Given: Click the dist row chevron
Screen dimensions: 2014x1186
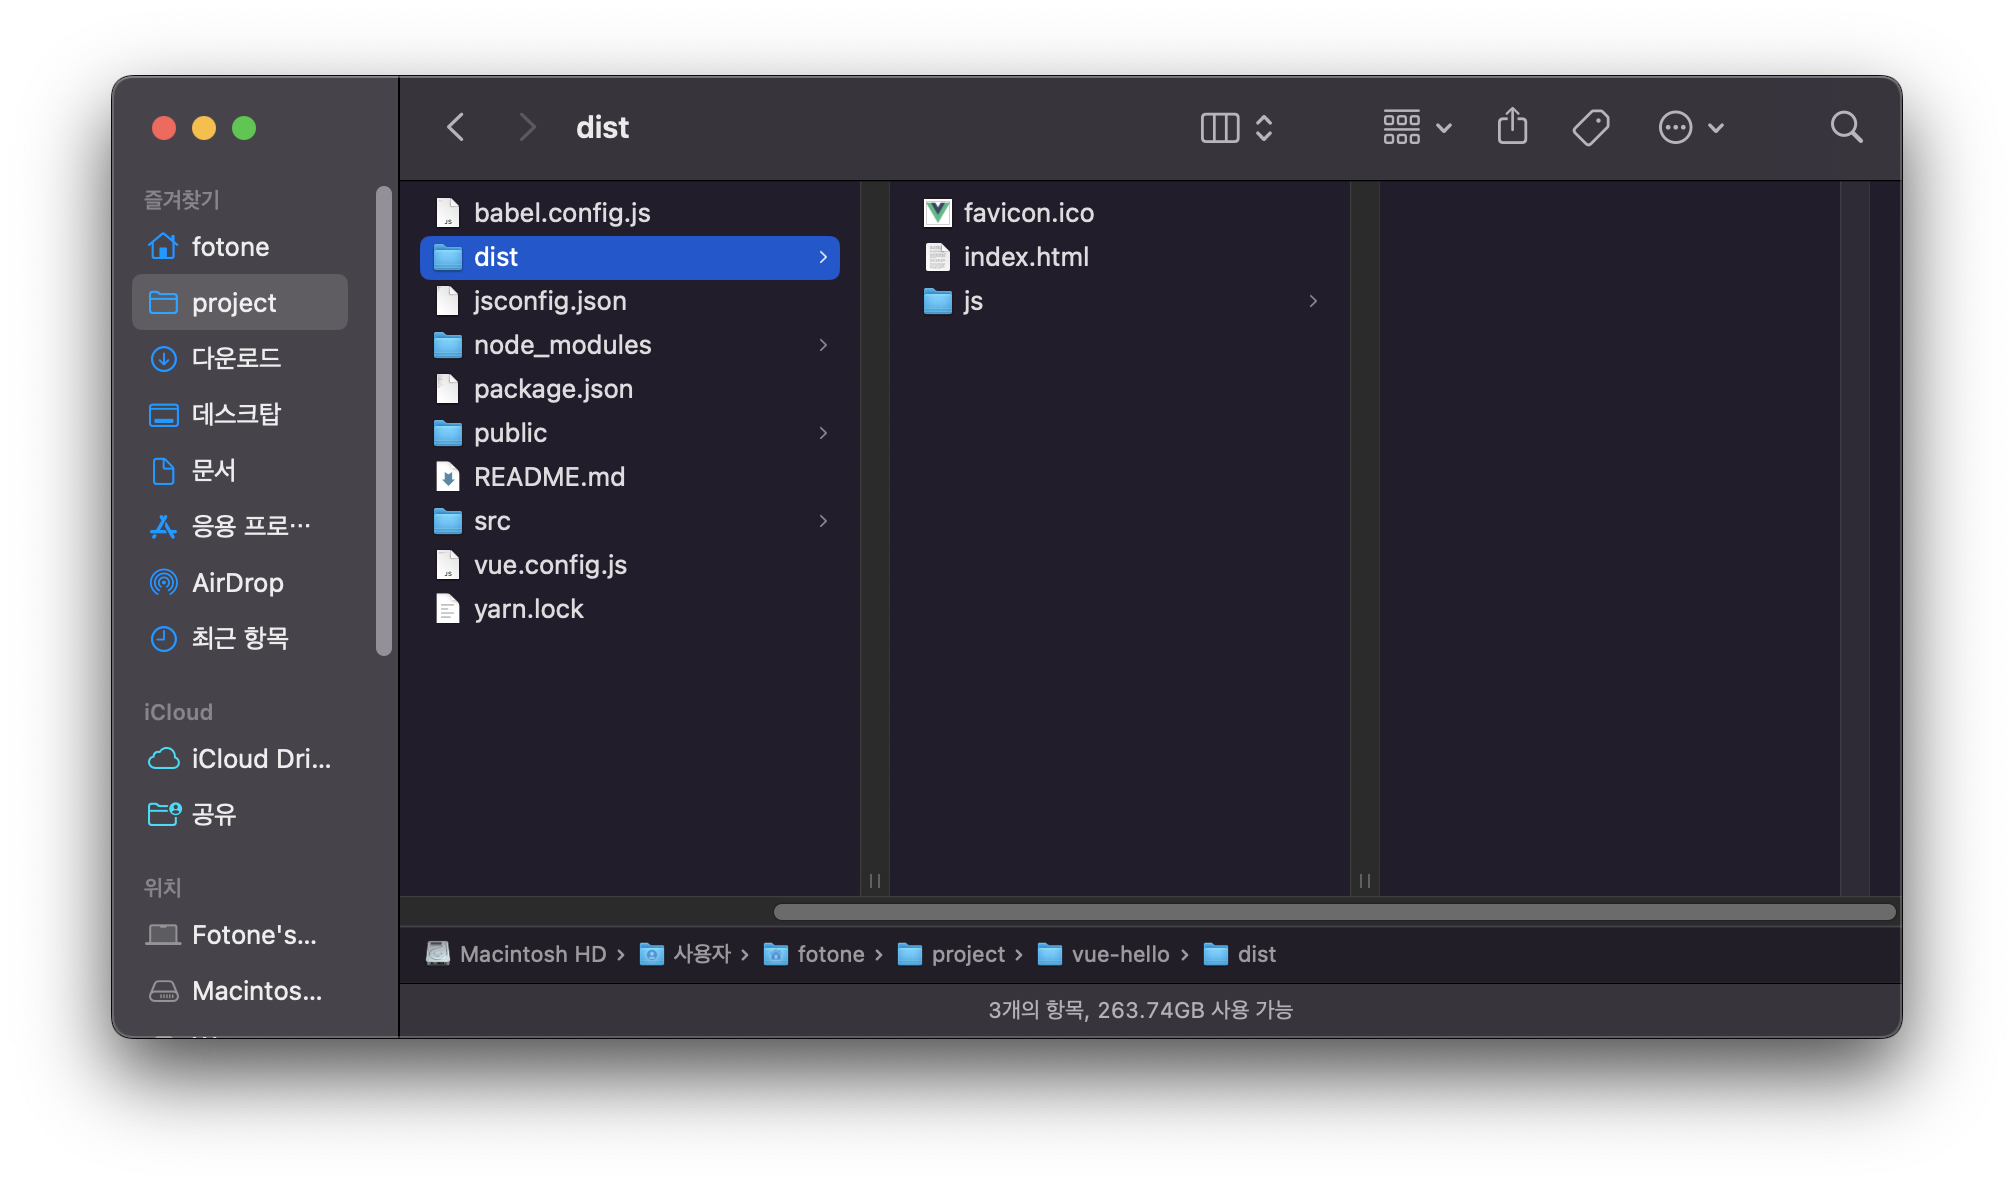Looking at the screenshot, I should [823, 257].
